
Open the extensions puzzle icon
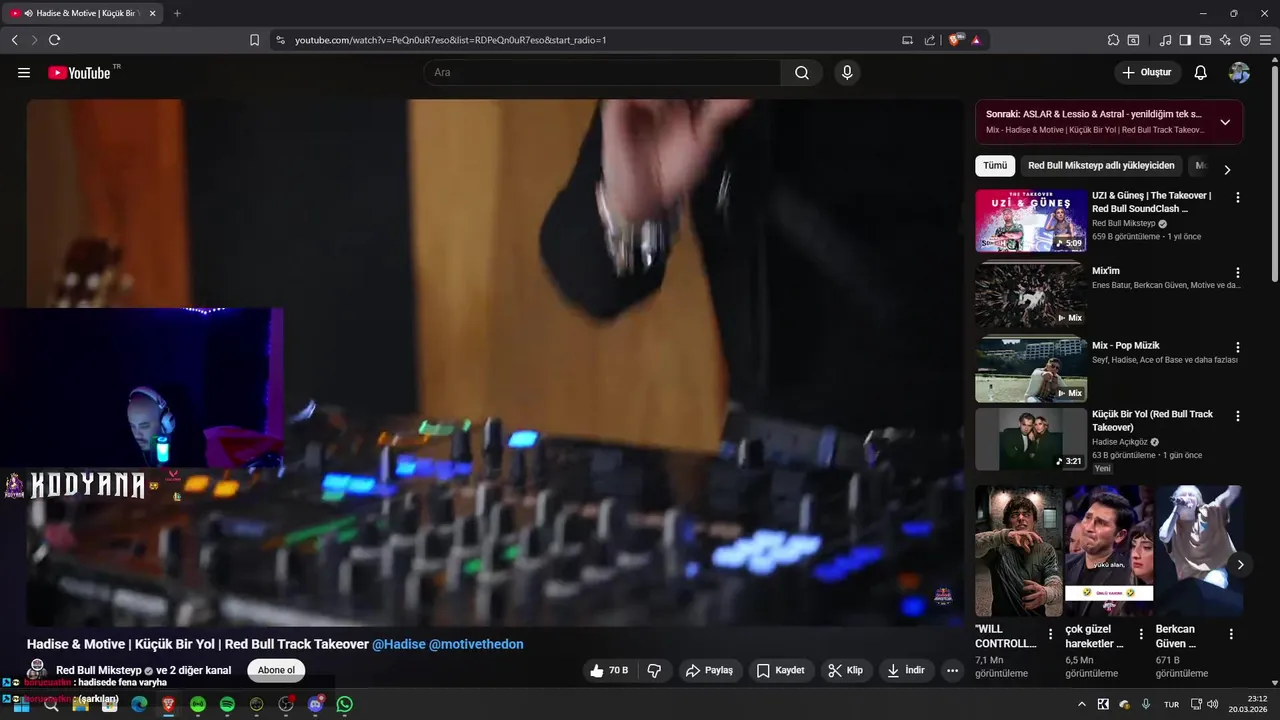[1113, 40]
